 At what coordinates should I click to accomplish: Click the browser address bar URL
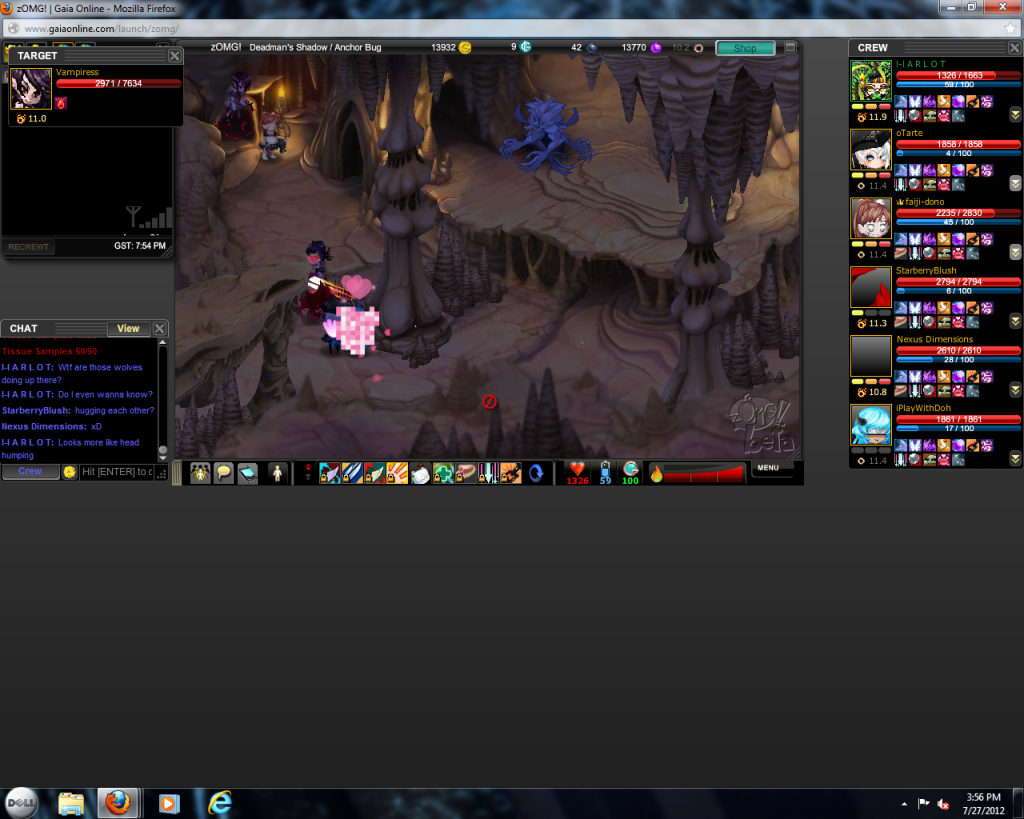tap(101, 29)
